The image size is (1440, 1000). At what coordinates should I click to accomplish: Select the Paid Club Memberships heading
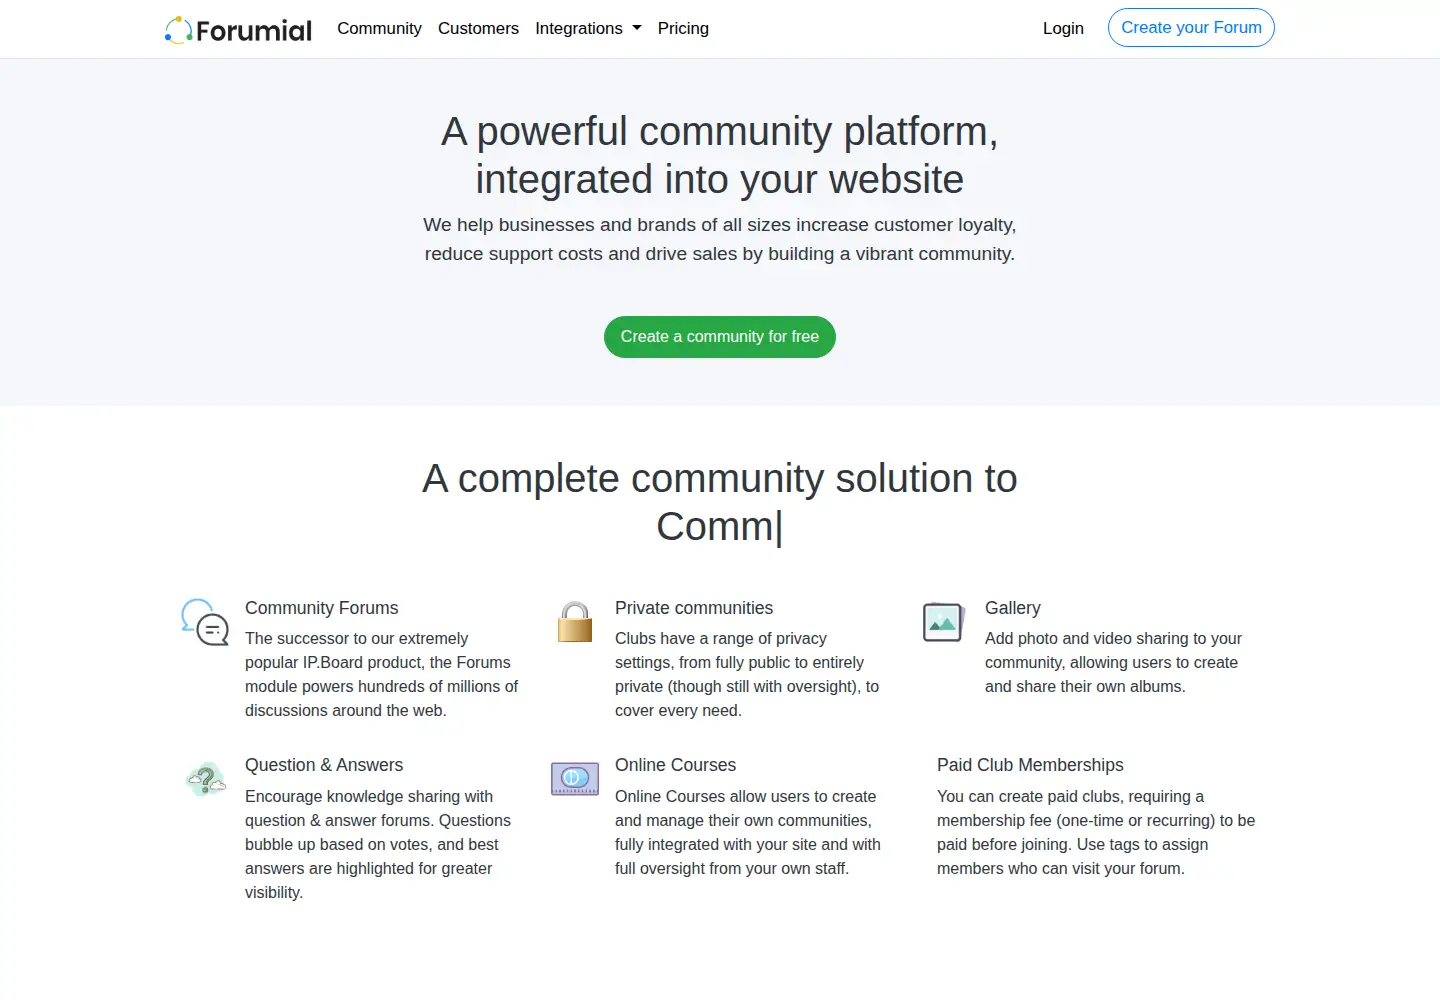pyautogui.click(x=1030, y=765)
